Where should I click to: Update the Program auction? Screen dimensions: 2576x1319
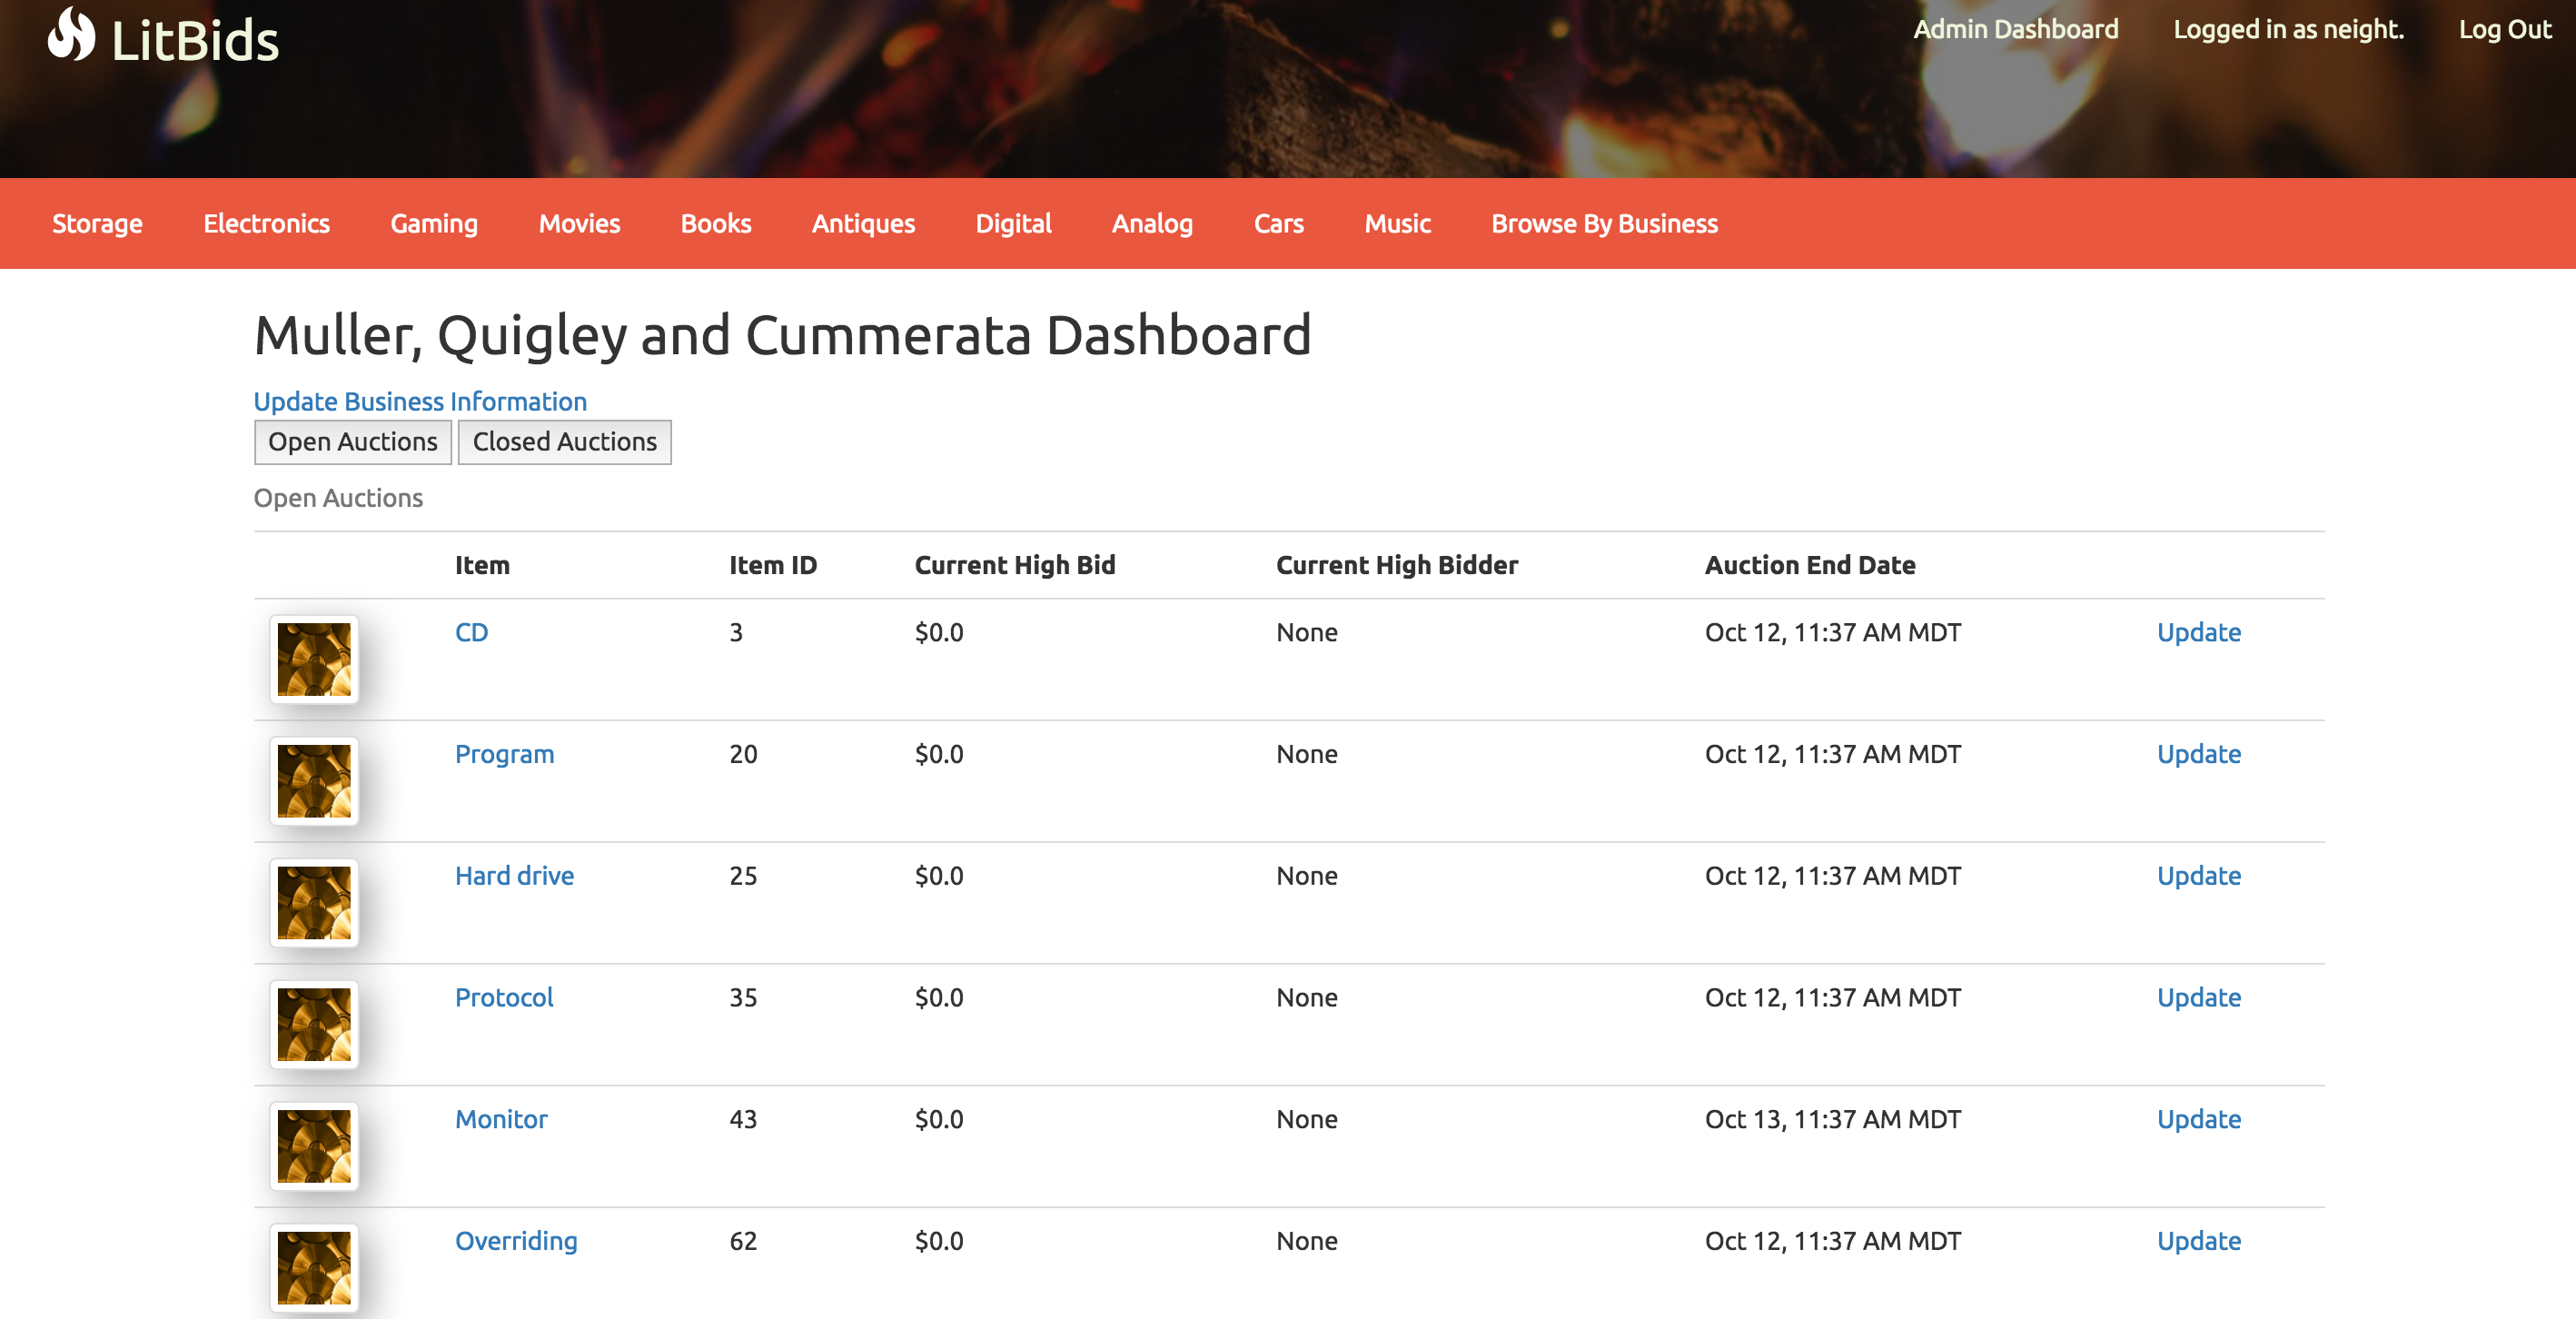pos(2198,754)
